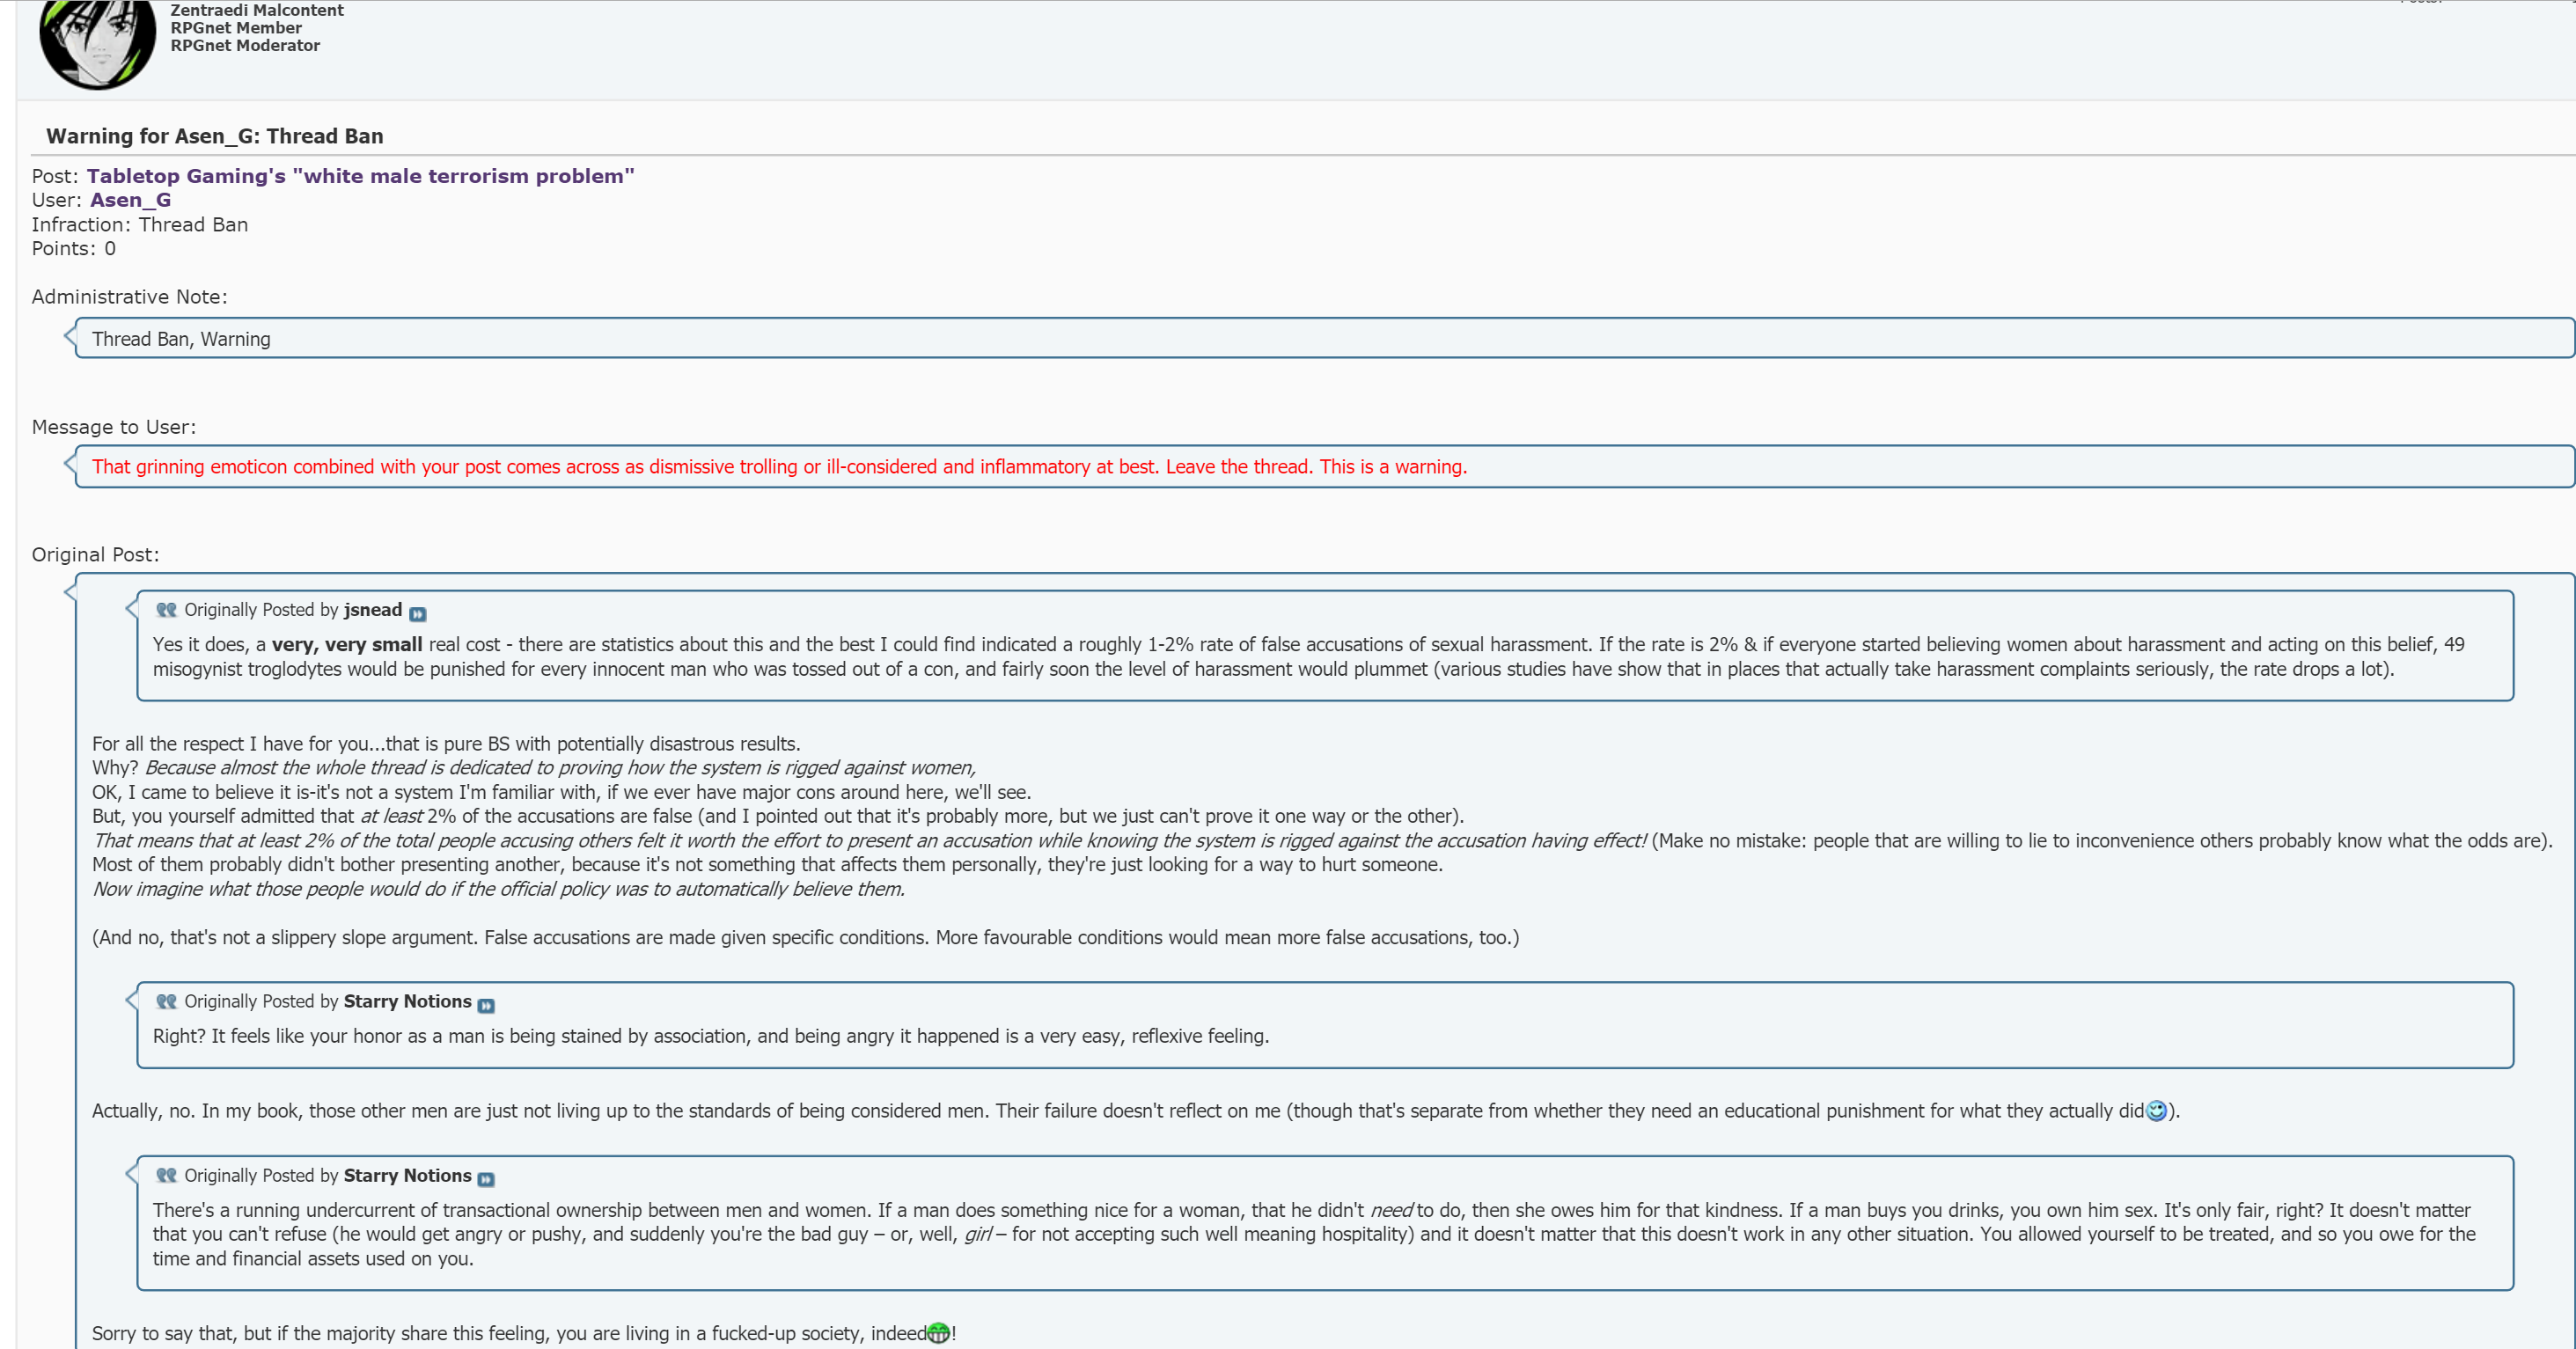Click the sentence starting "Actually, no. In my book"
This screenshot has height=1349, width=2576.
click(1135, 1111)
